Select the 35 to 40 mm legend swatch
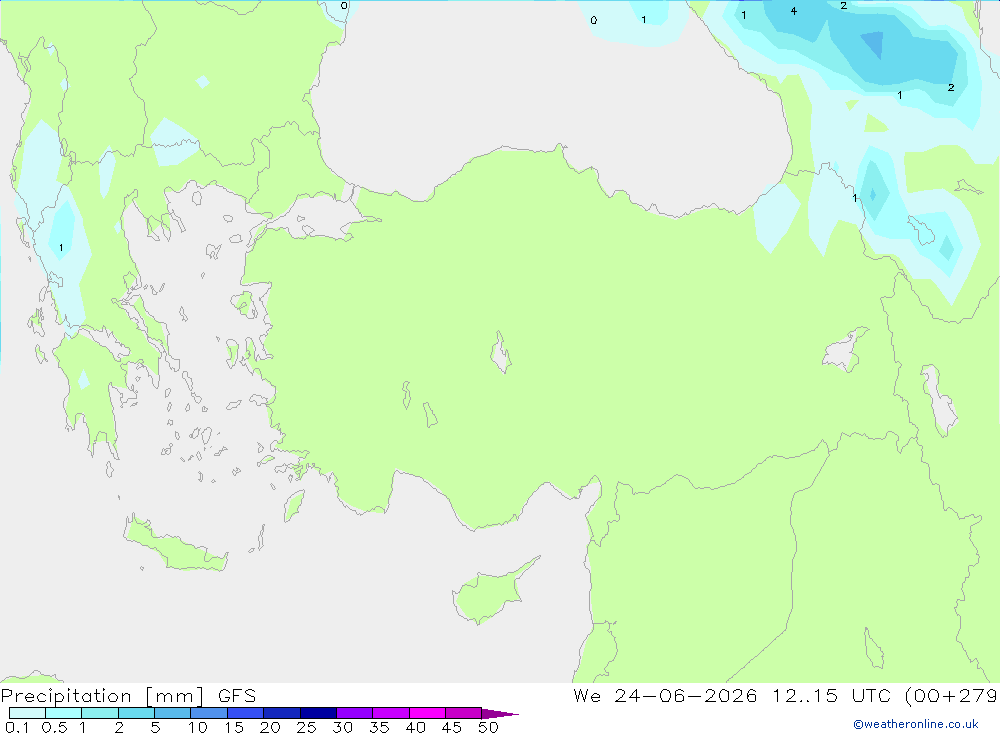 390,713
